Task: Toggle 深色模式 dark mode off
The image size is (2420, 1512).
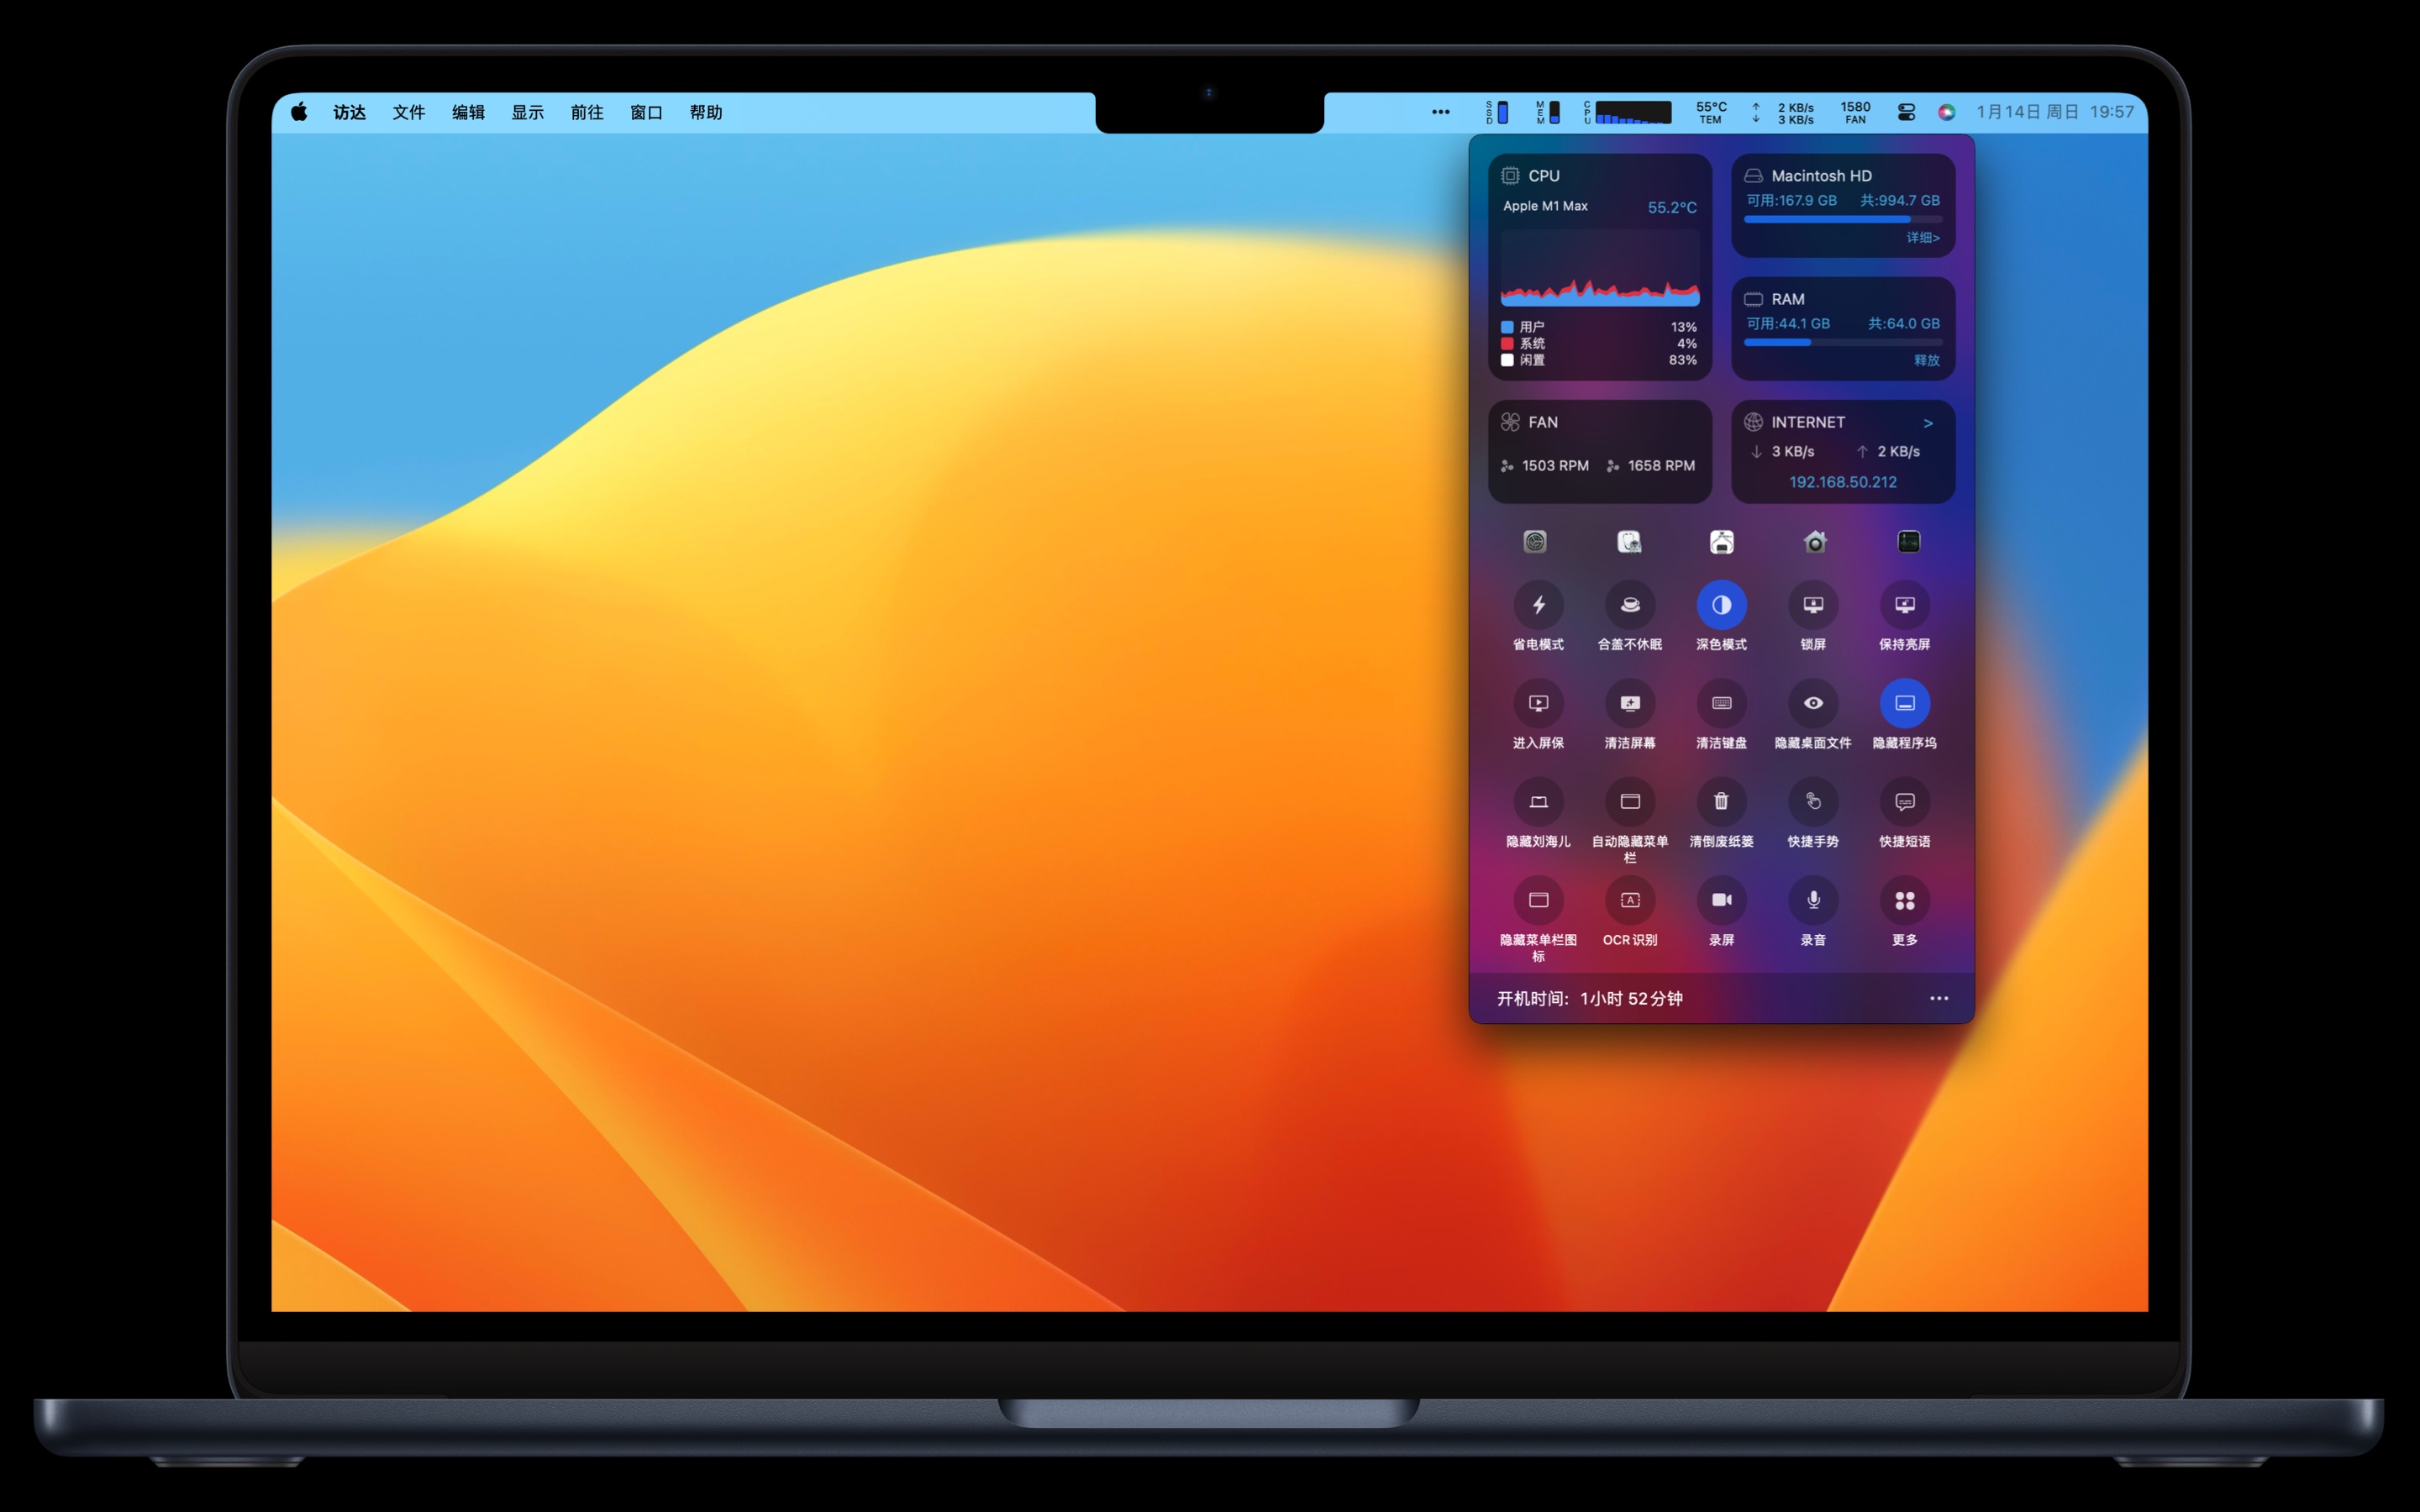Action: [x=1721, y=605]
